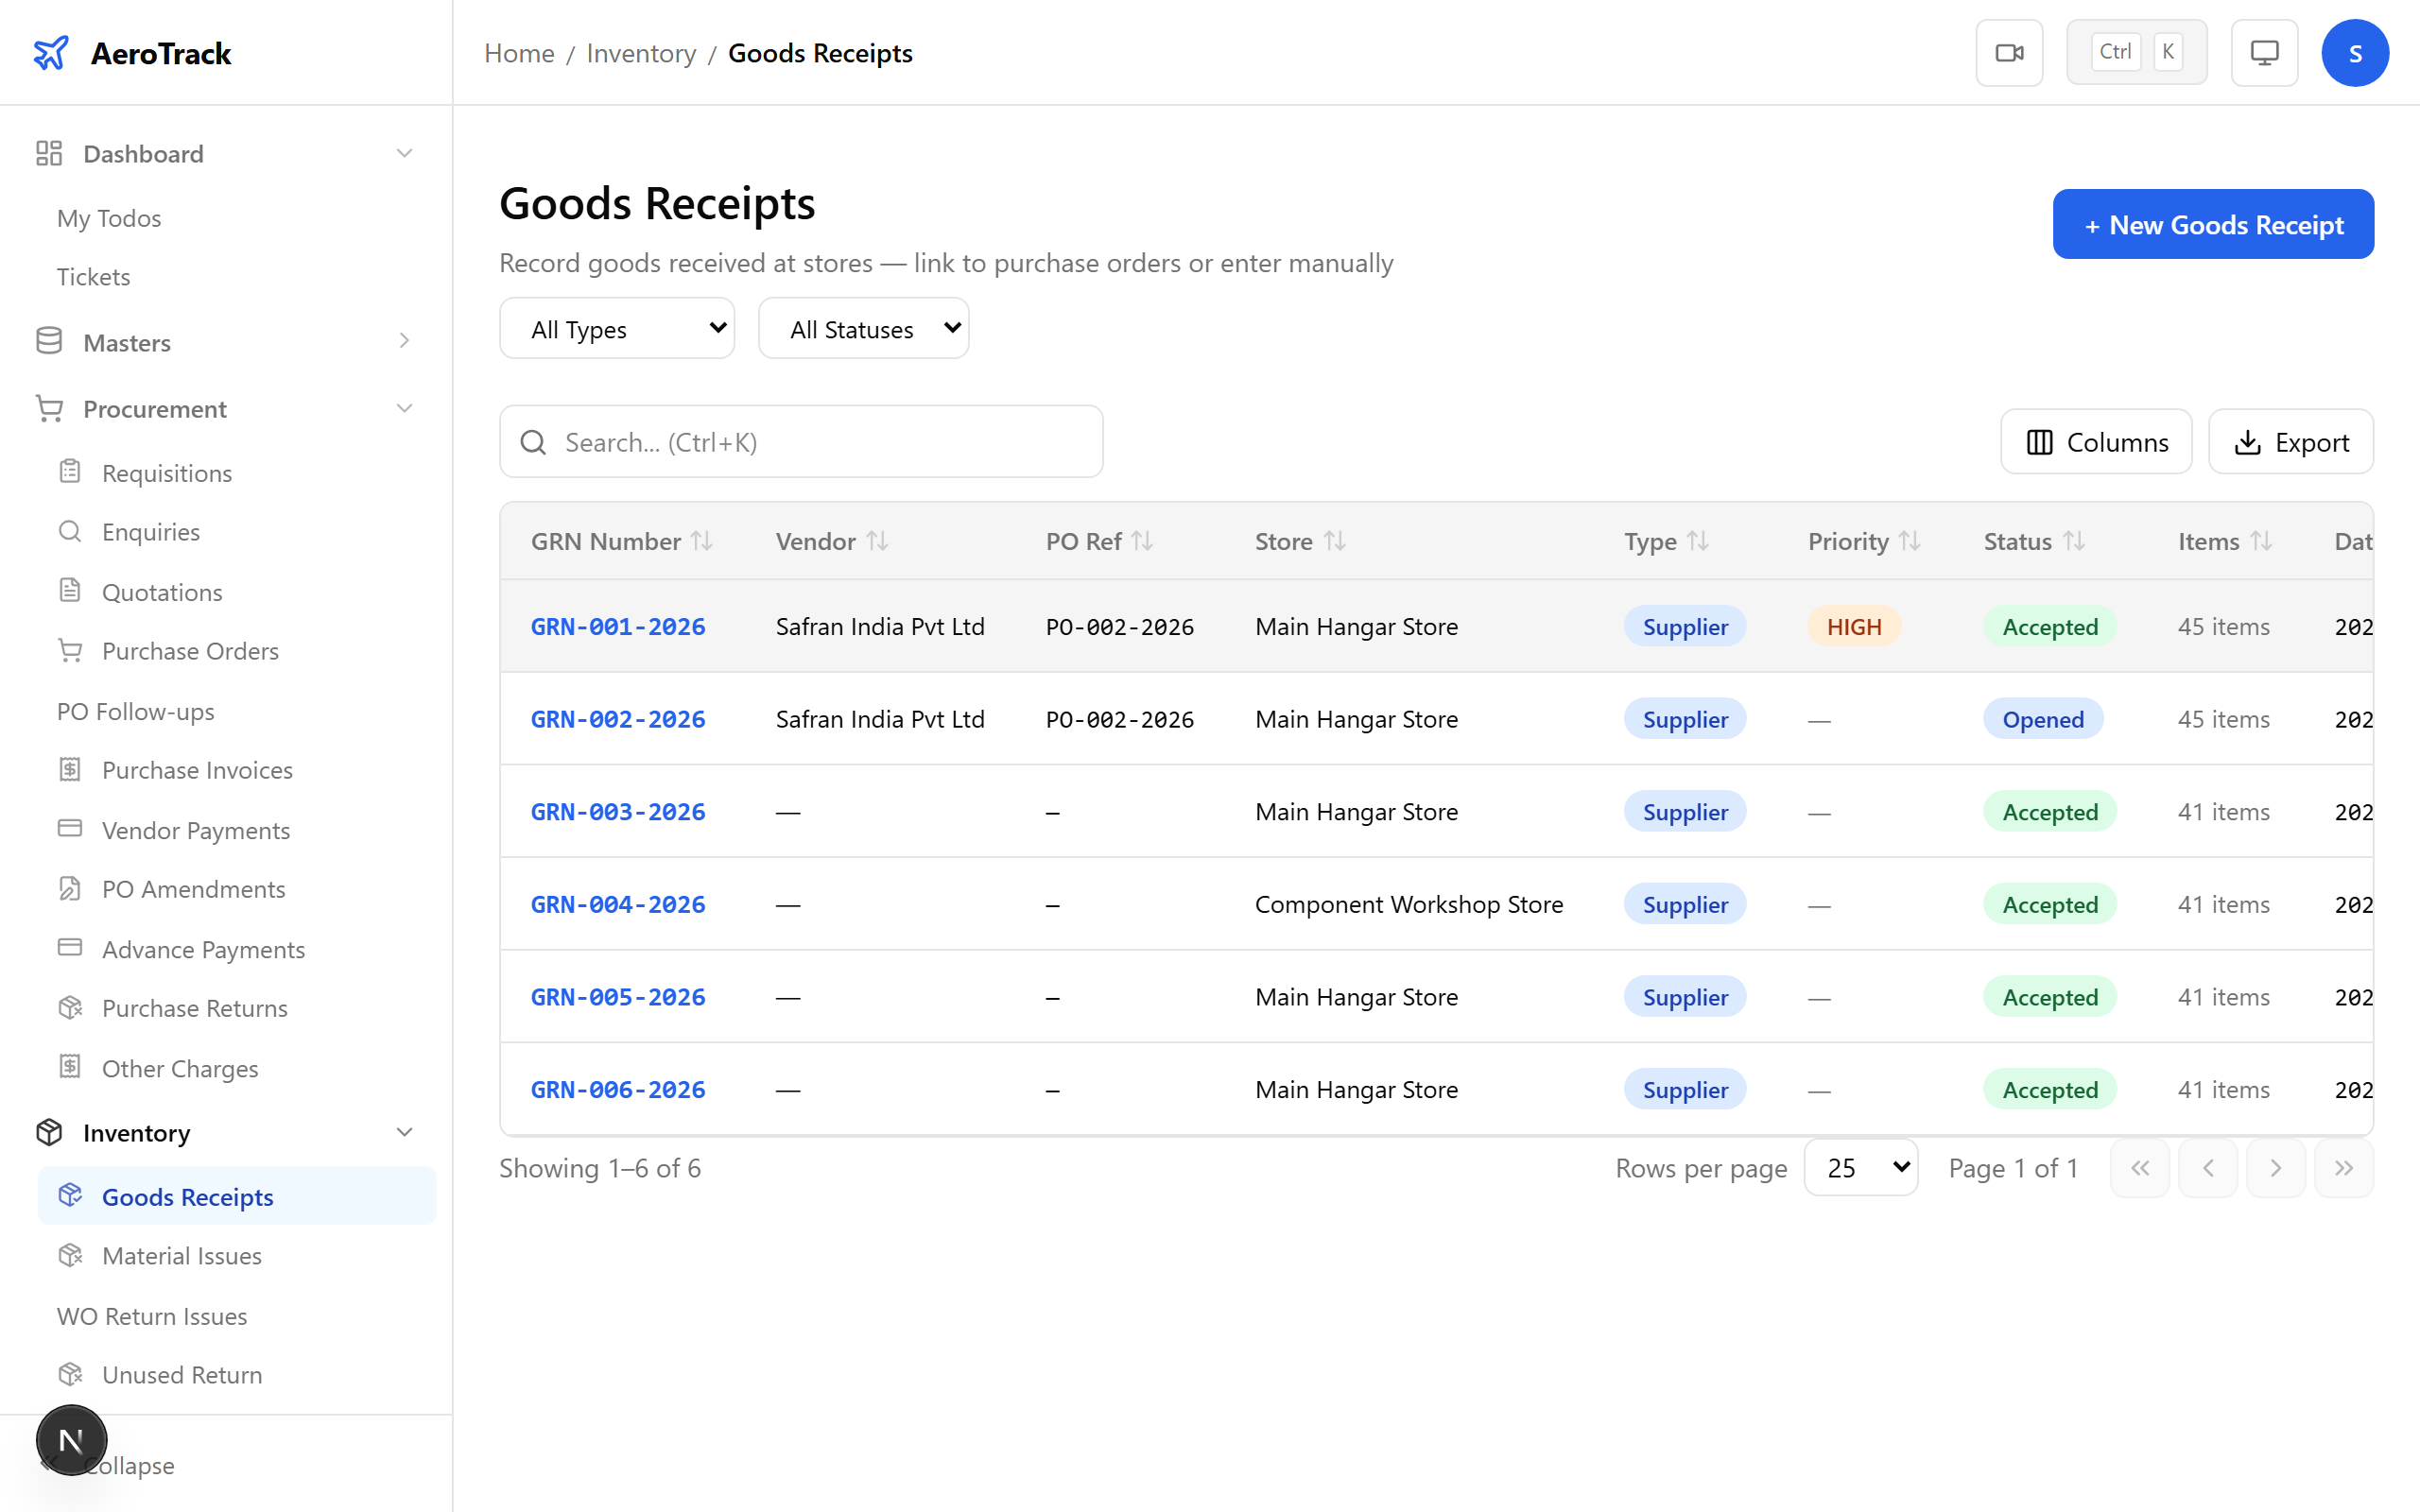This screenshot has width=2420, height=1512.
Task: Toggle sorting on the GRN Number column
Action: pos(703,541)
